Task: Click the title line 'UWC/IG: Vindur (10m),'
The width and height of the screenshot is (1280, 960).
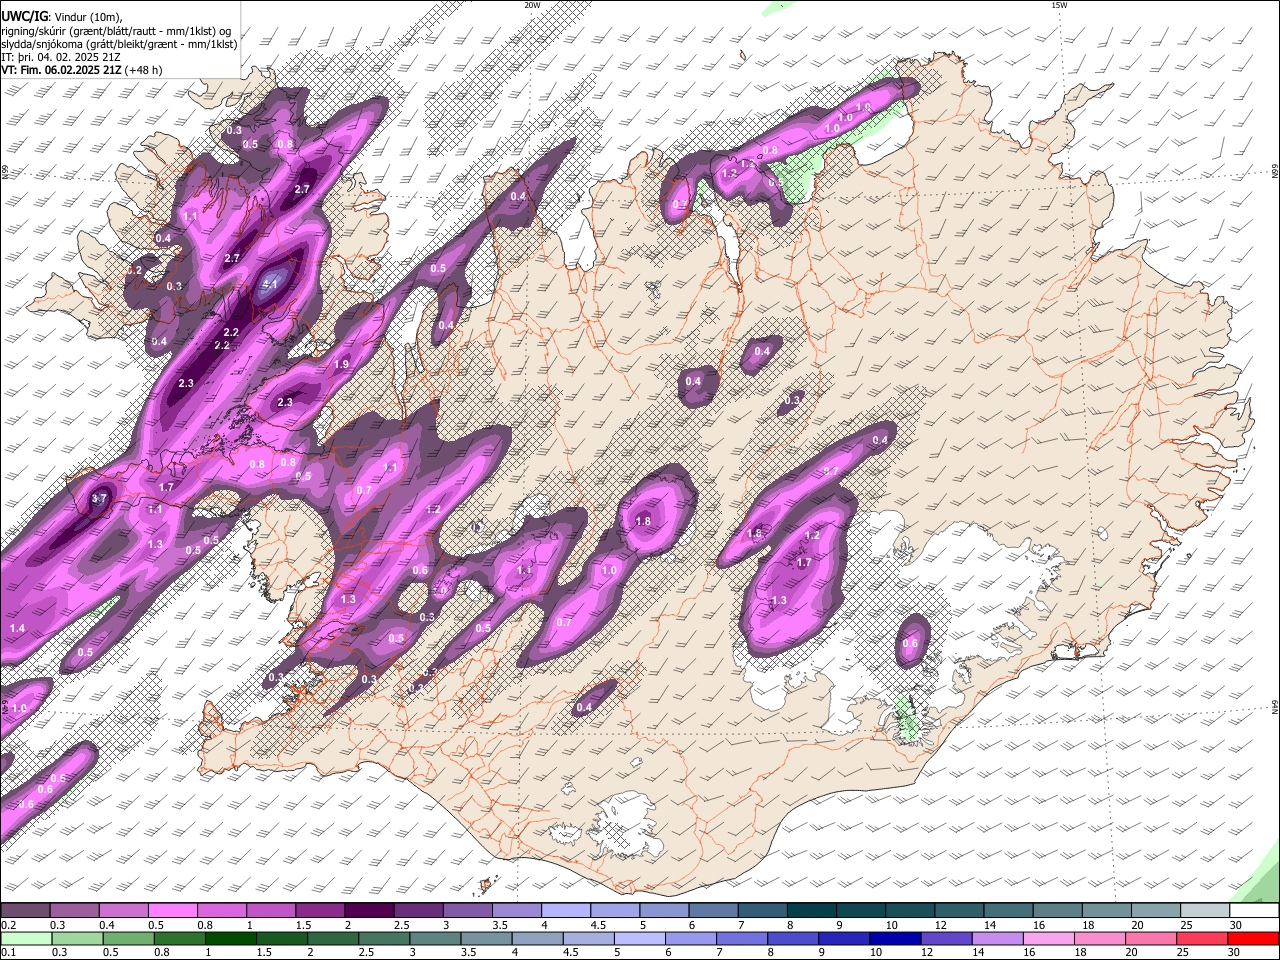Action: click(x=62, y=16)
